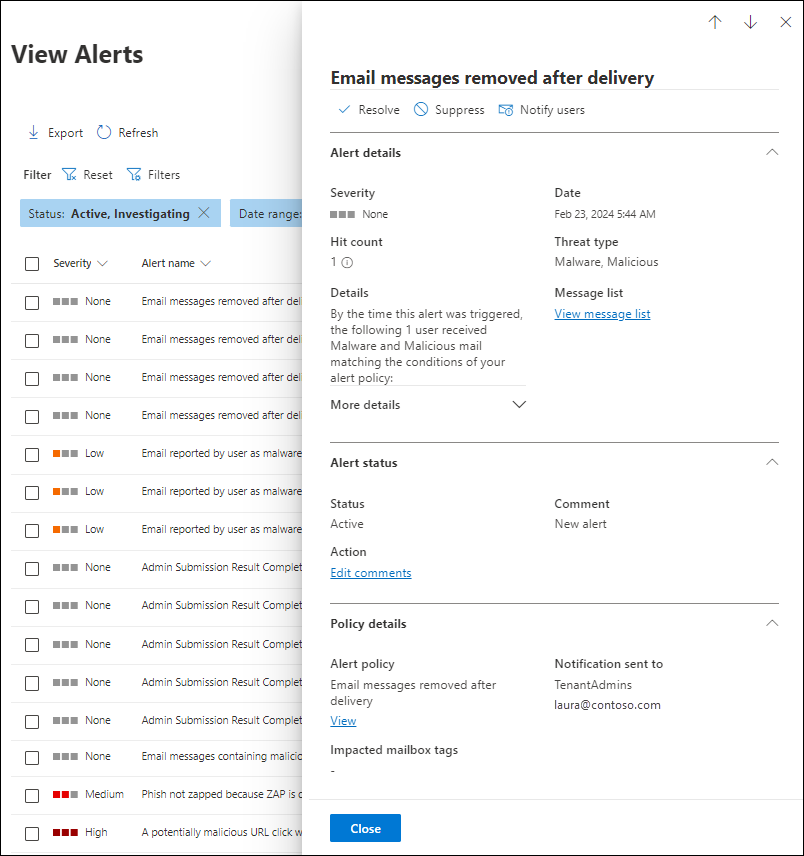Go to previous alert using up arrow
The width and height of the screenshot is (804, 856).
click(x=714, y=22)
